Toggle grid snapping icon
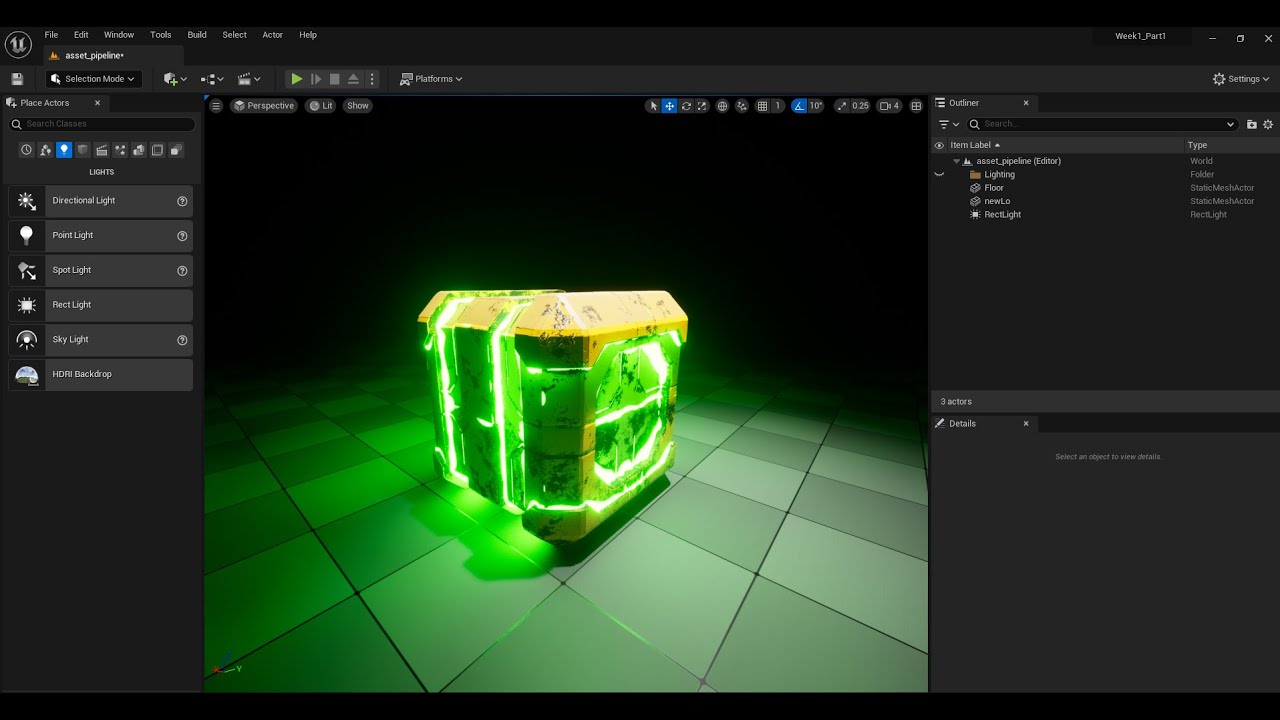Viewport: 1280px width, 720px height. pyautogui.click(x=762, y=106)
